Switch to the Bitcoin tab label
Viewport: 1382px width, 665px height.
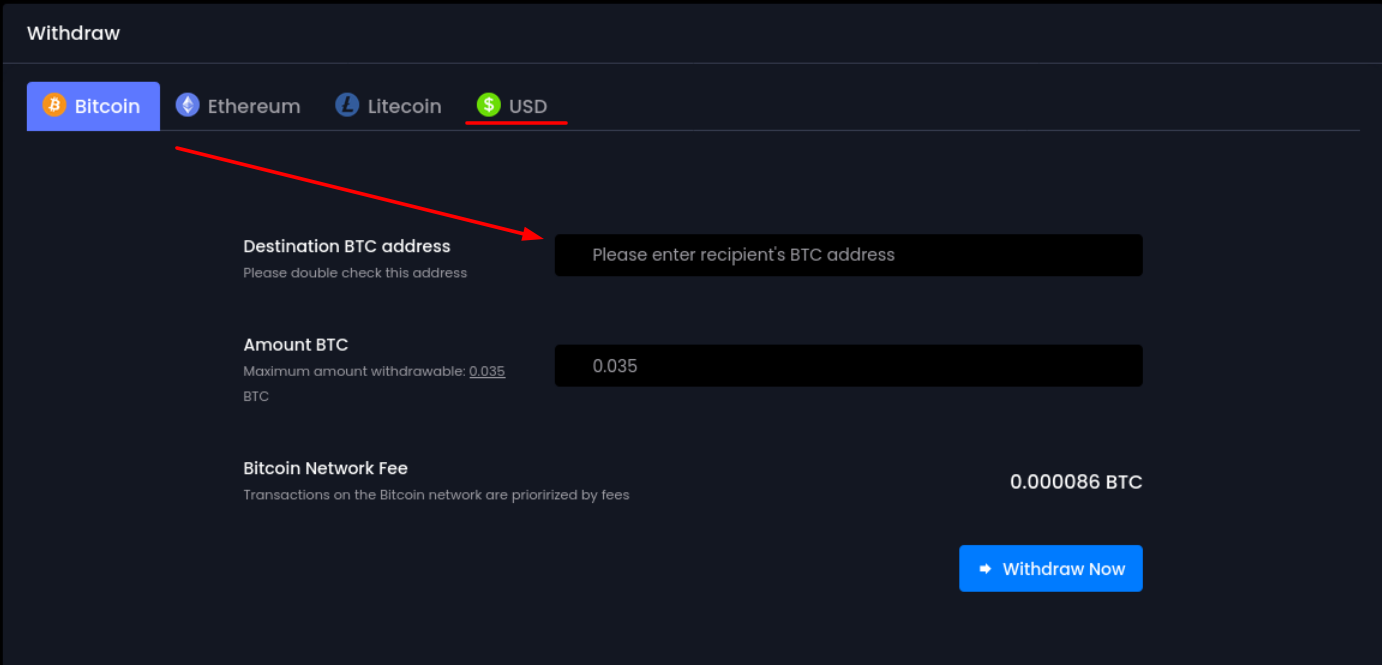(107, 106)
